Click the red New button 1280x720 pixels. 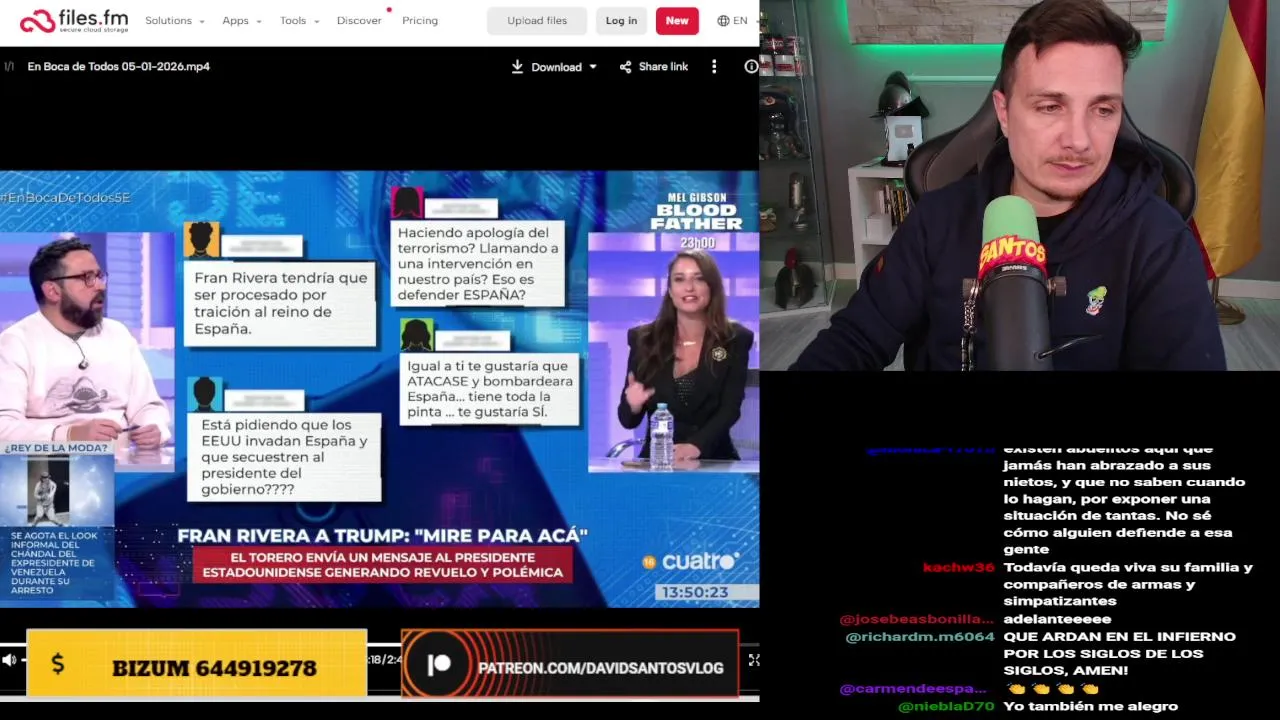677,21
